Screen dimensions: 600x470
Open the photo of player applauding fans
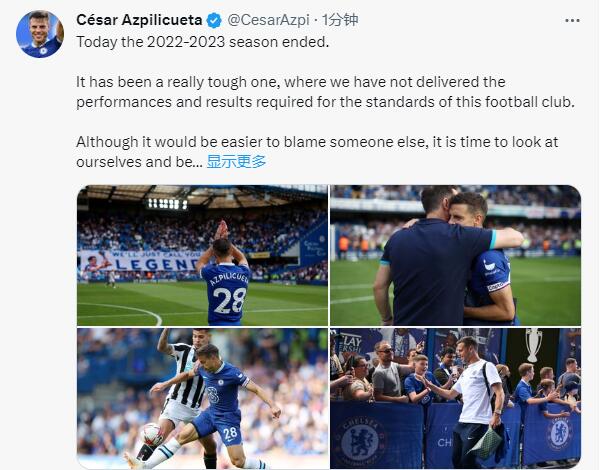pyautogui.click(x=202, y=255)
